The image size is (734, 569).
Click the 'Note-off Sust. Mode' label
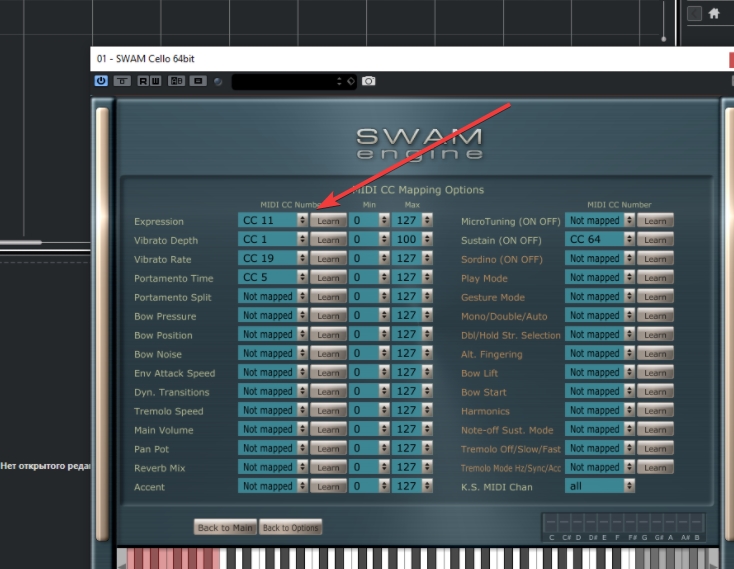point(507,430)
